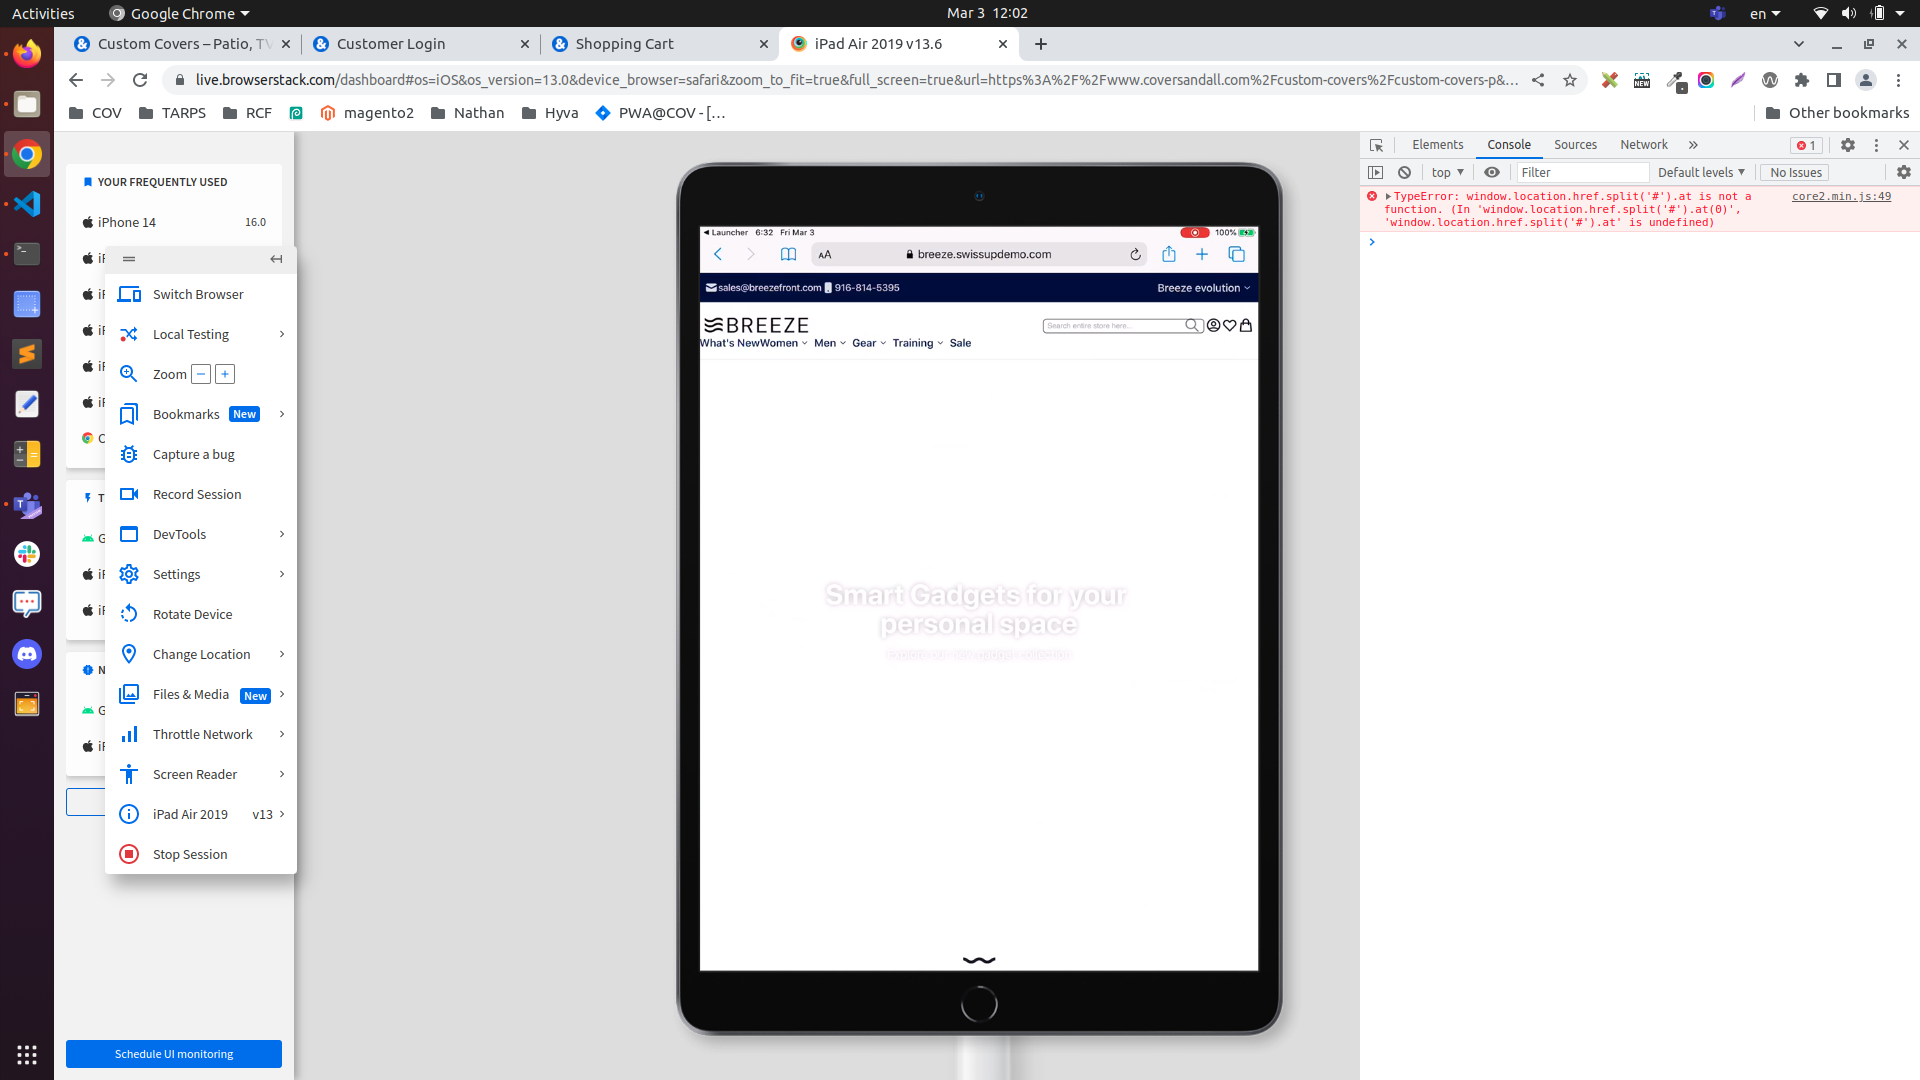Switch to the Elements tab
1920x1080 pixels.
(1437, 145)
